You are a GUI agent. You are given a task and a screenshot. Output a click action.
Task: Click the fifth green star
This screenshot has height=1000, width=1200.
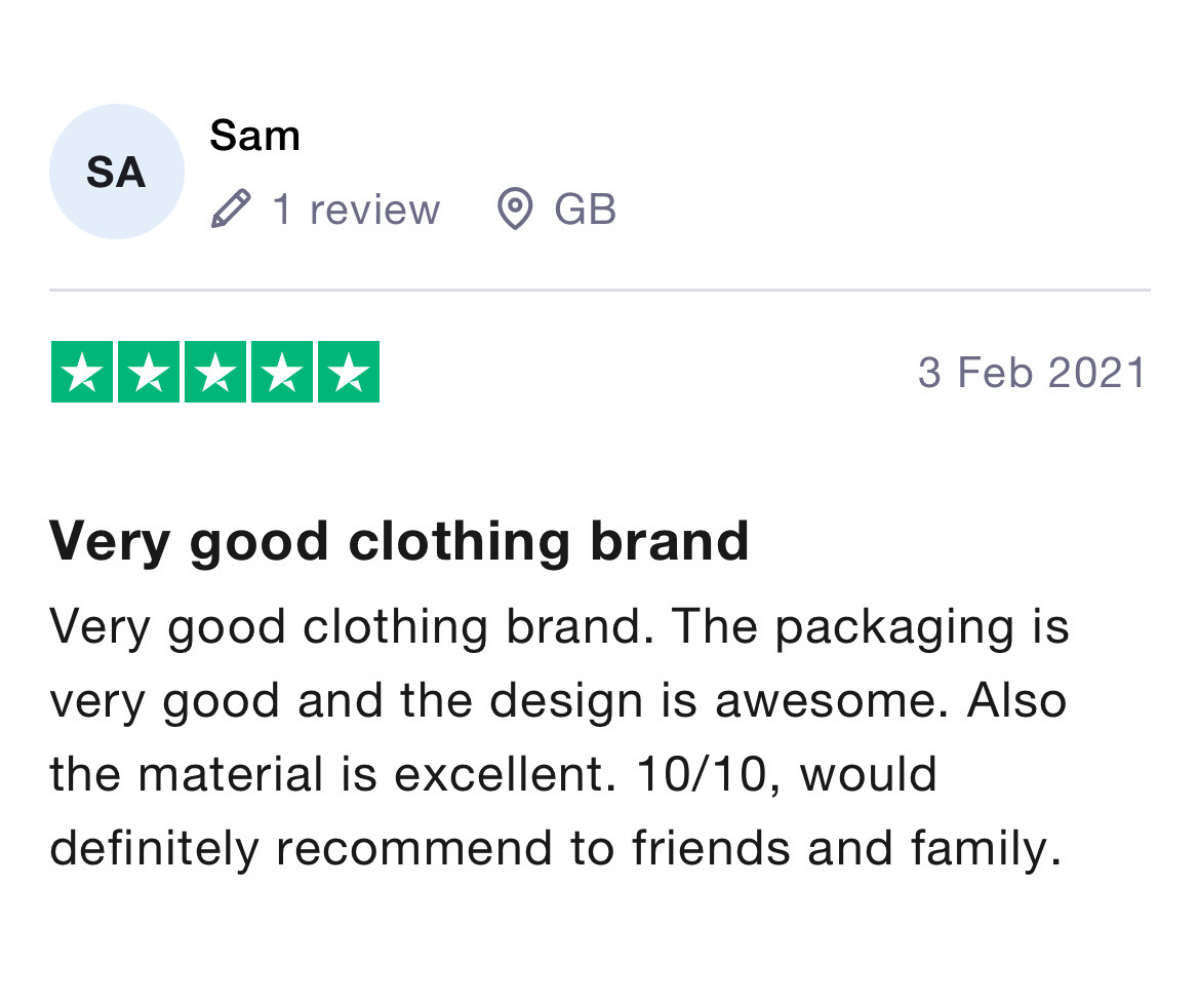click(x=349, y=372)
